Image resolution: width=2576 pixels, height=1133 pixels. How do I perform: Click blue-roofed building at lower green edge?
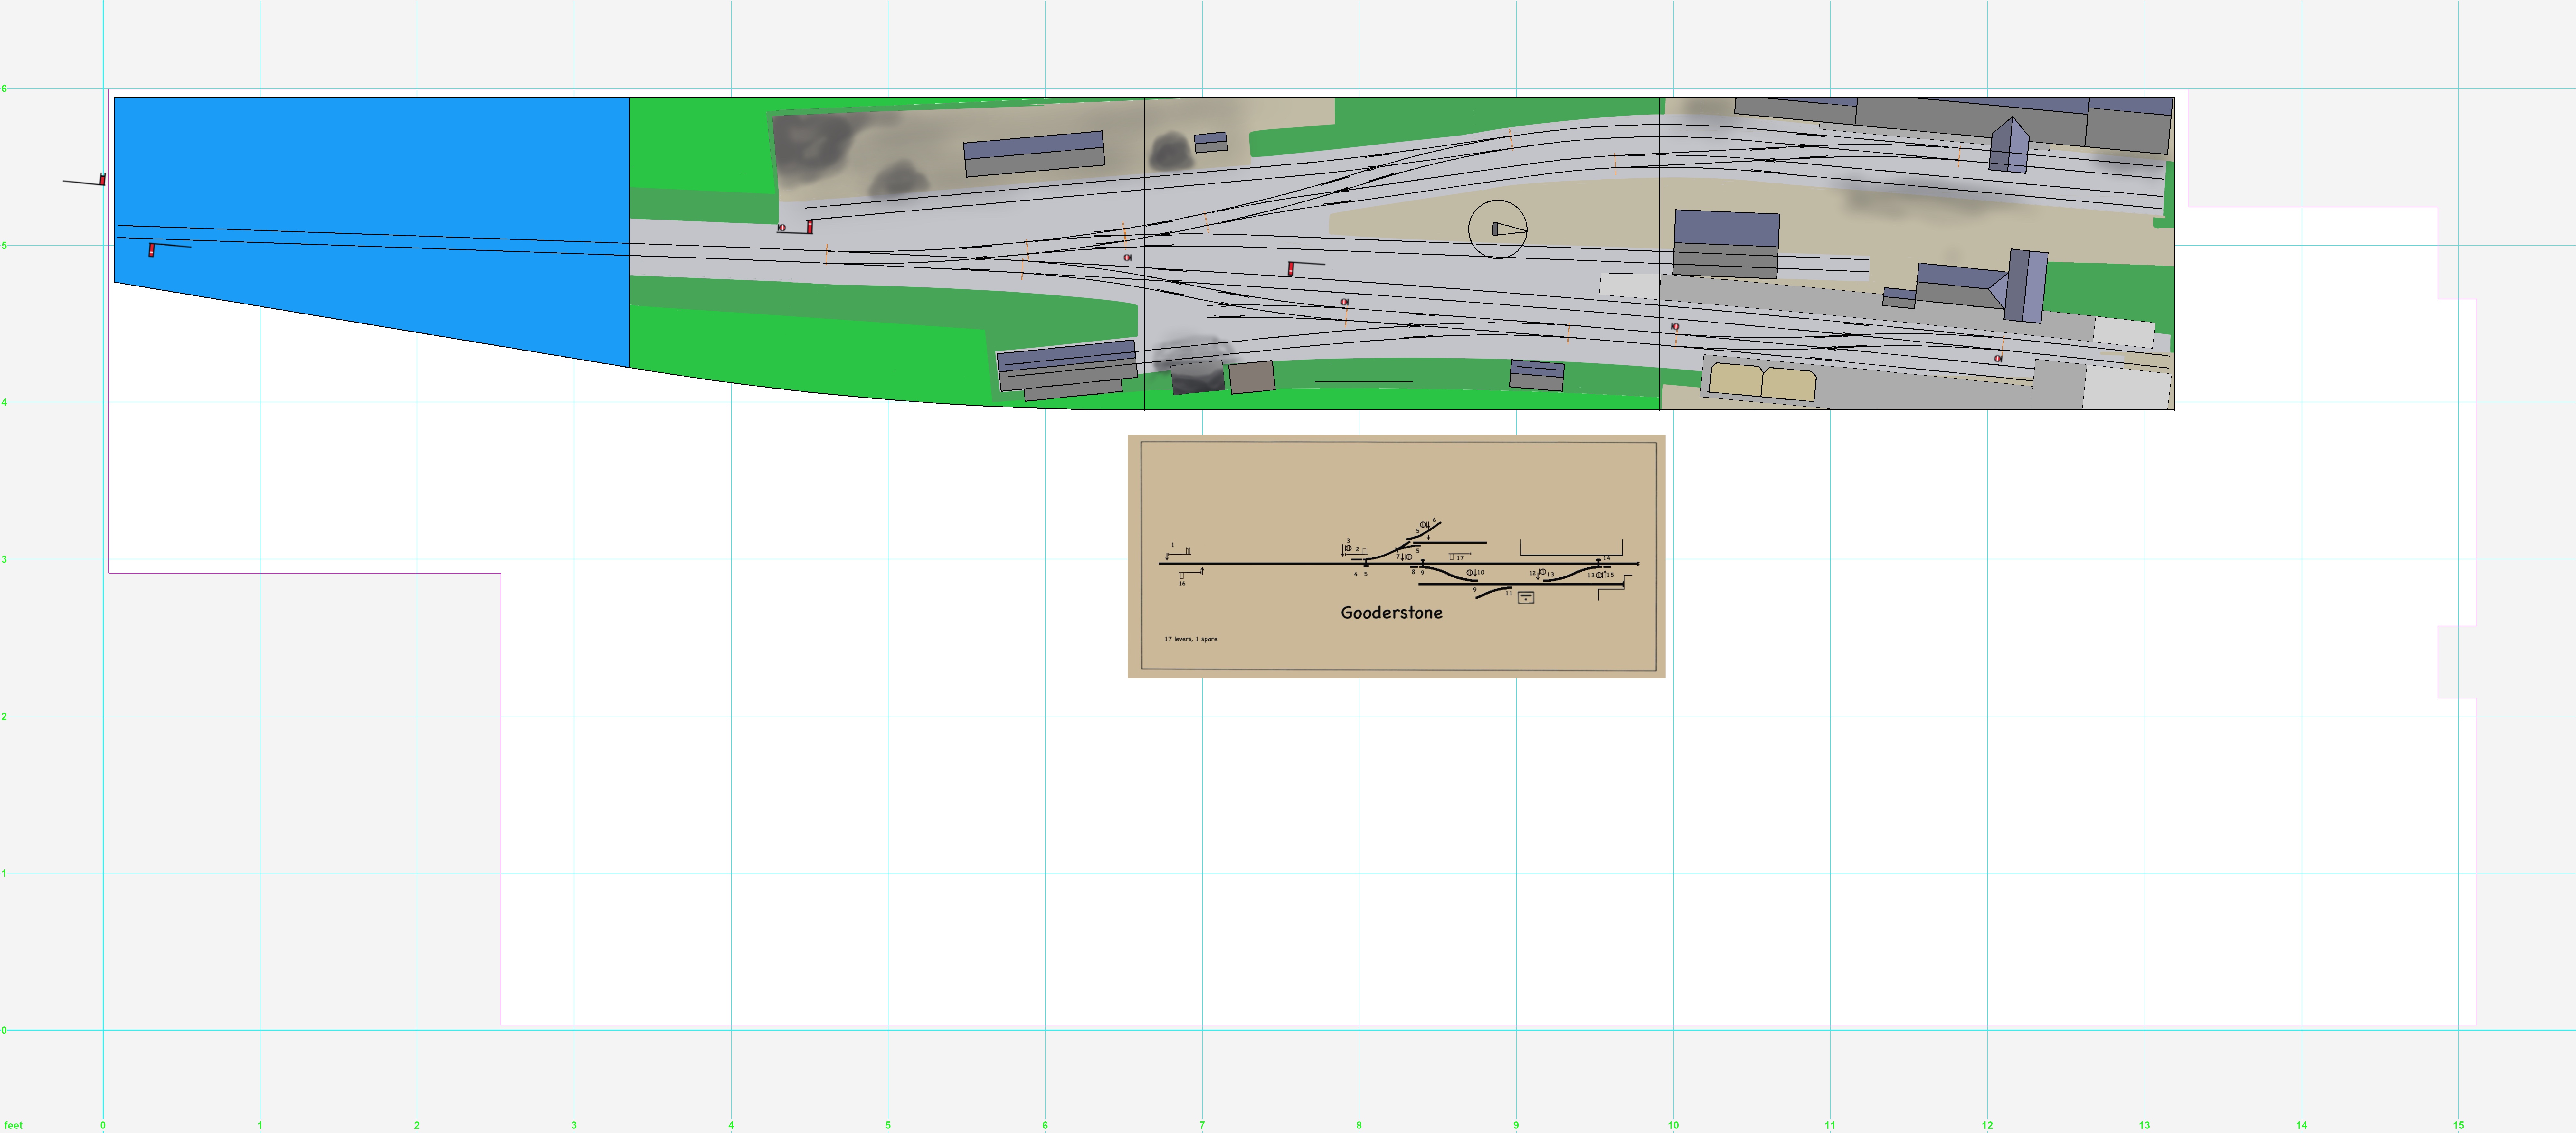coord(1067,365)
